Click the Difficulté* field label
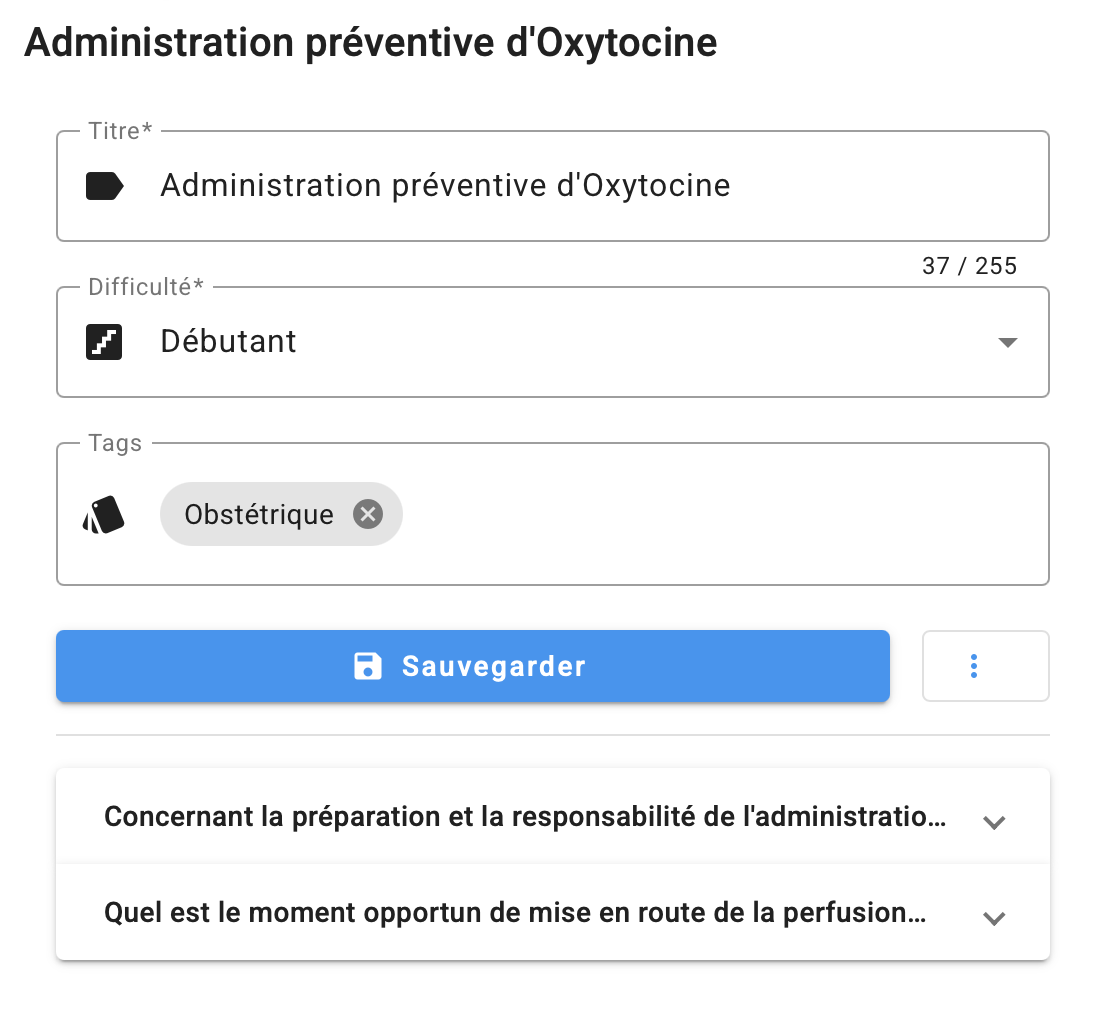 click(146, 287)
